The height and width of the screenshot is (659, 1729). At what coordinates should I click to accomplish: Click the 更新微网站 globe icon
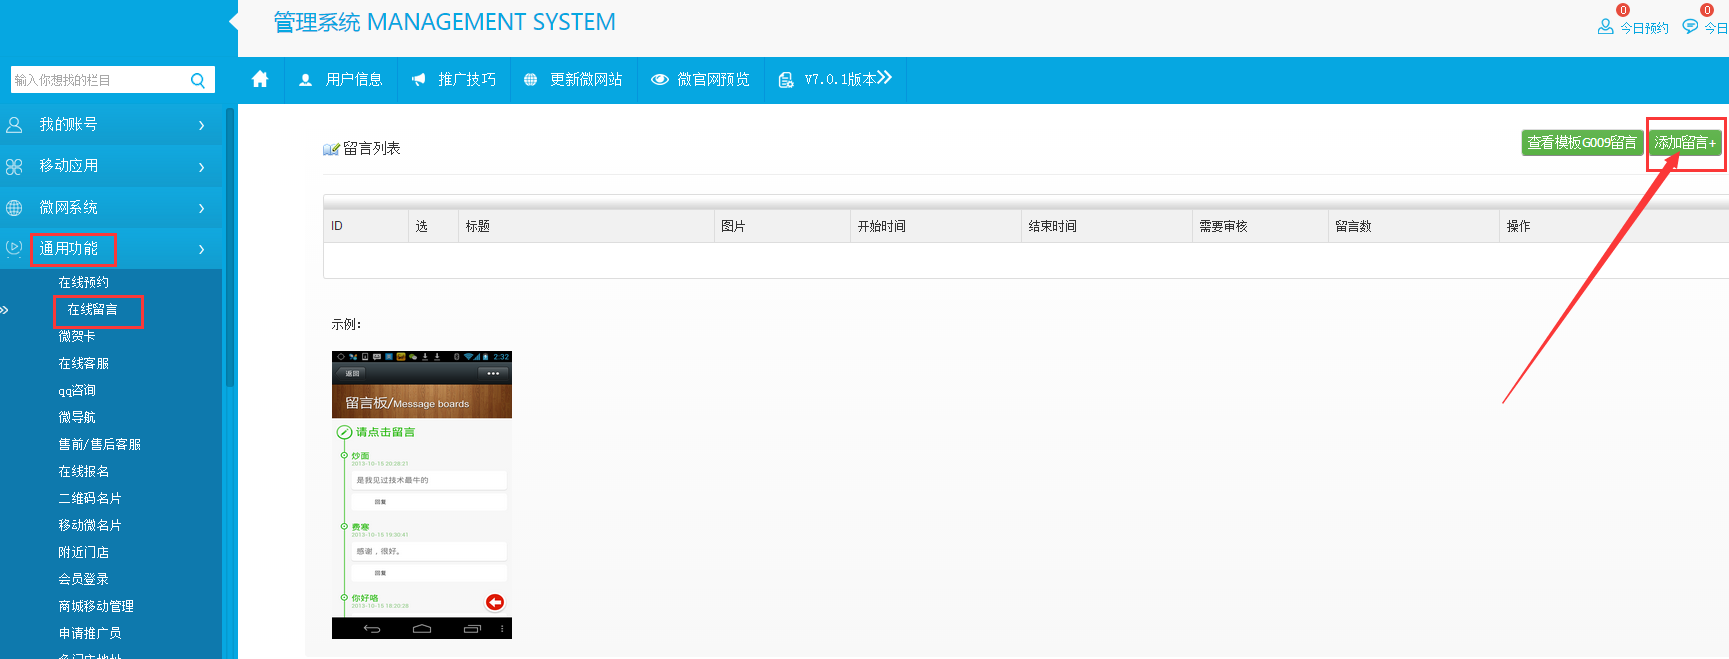pyautogui.click(x=531, y=80)
